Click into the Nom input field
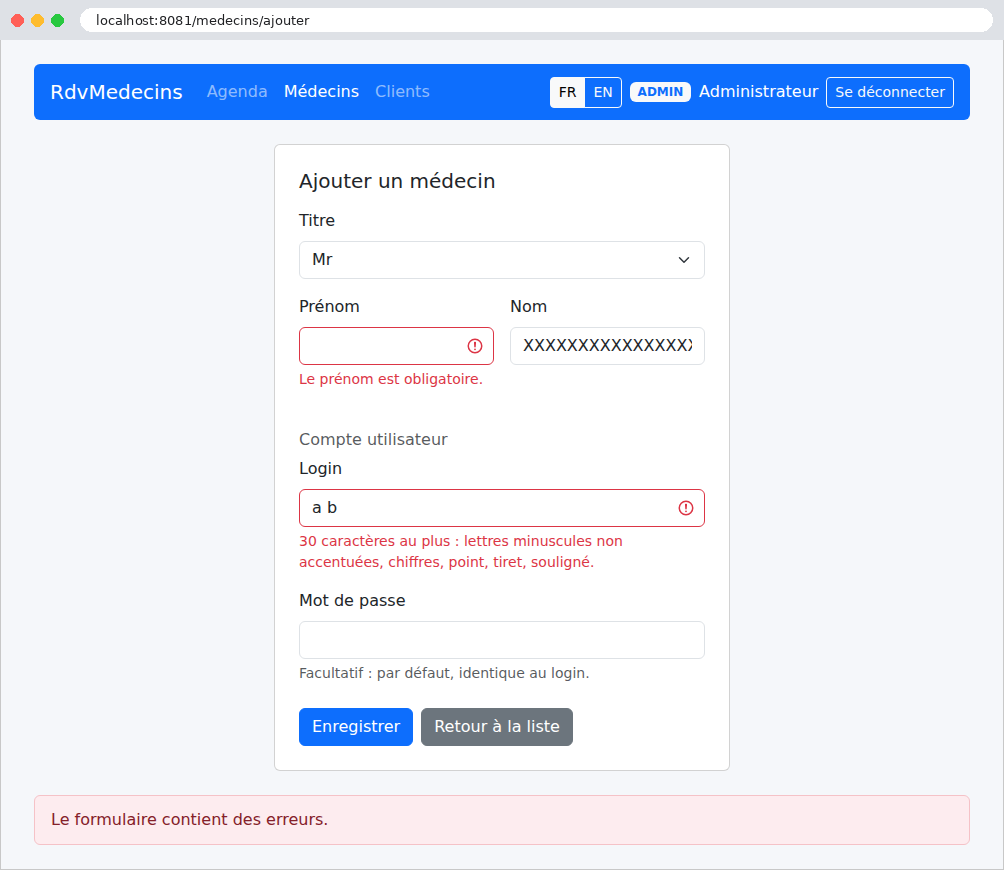This screenshot has height=870, width=1004. pos(607,346)
